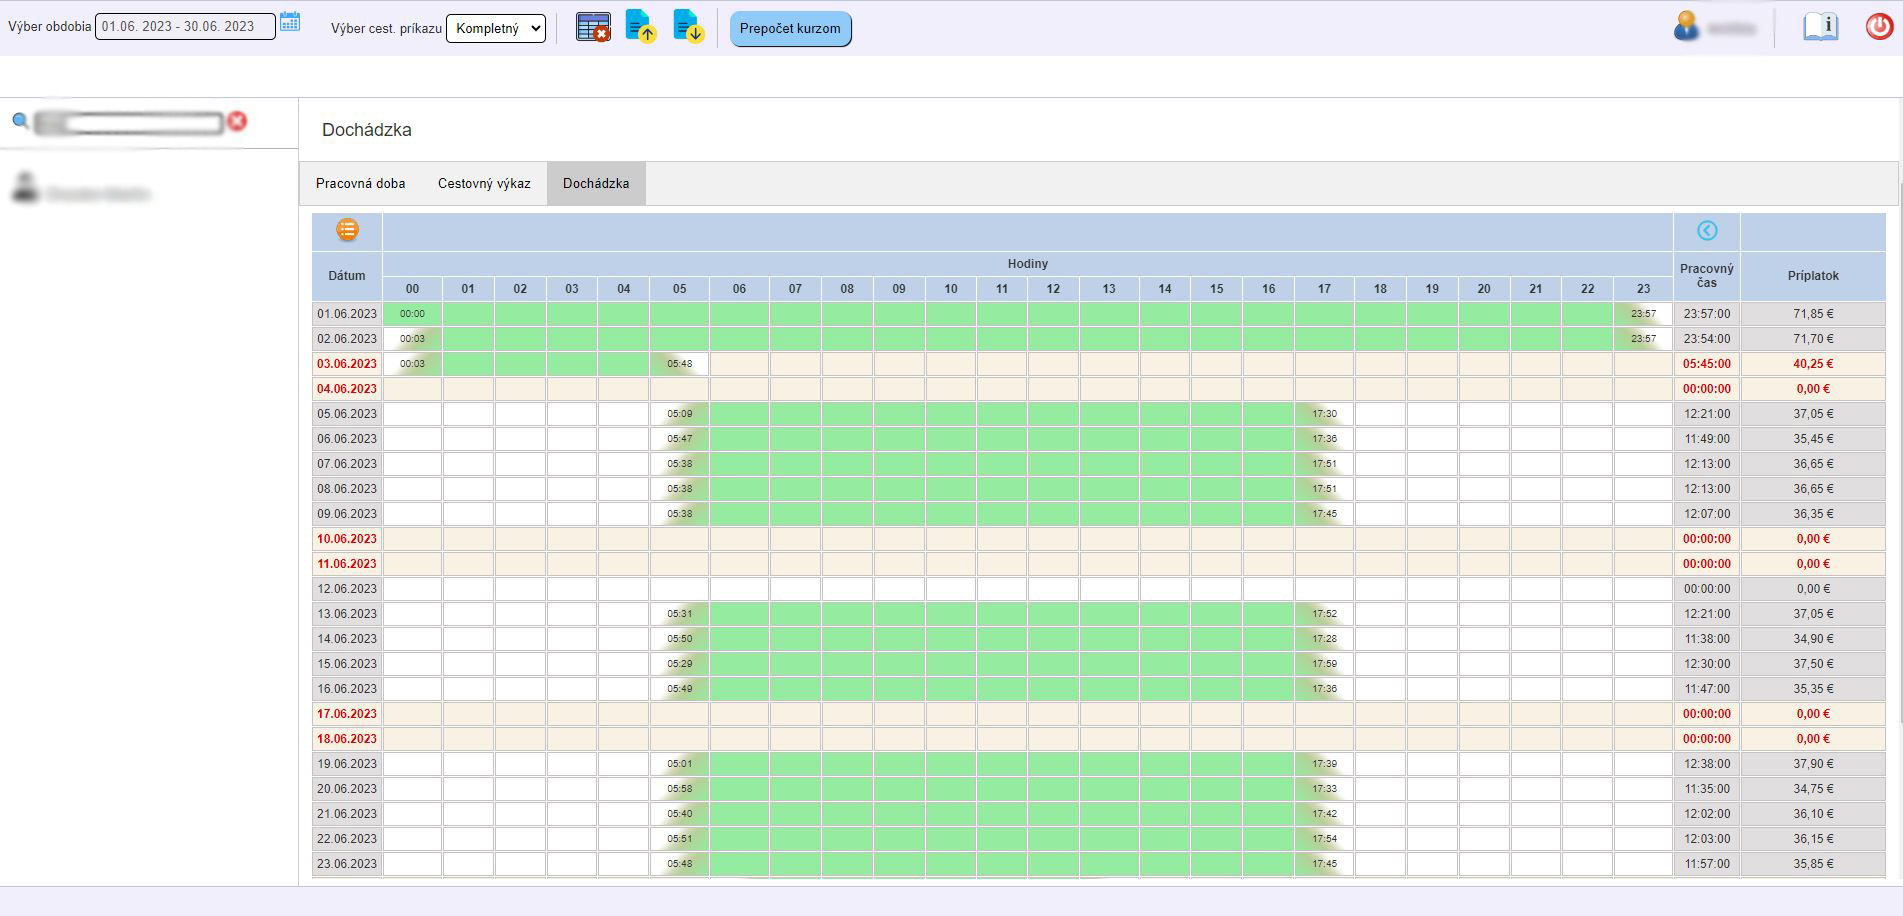Click the Dátum column header
Image resolution: width=1903 pixels, height=916 pixels.
(347, 276)
